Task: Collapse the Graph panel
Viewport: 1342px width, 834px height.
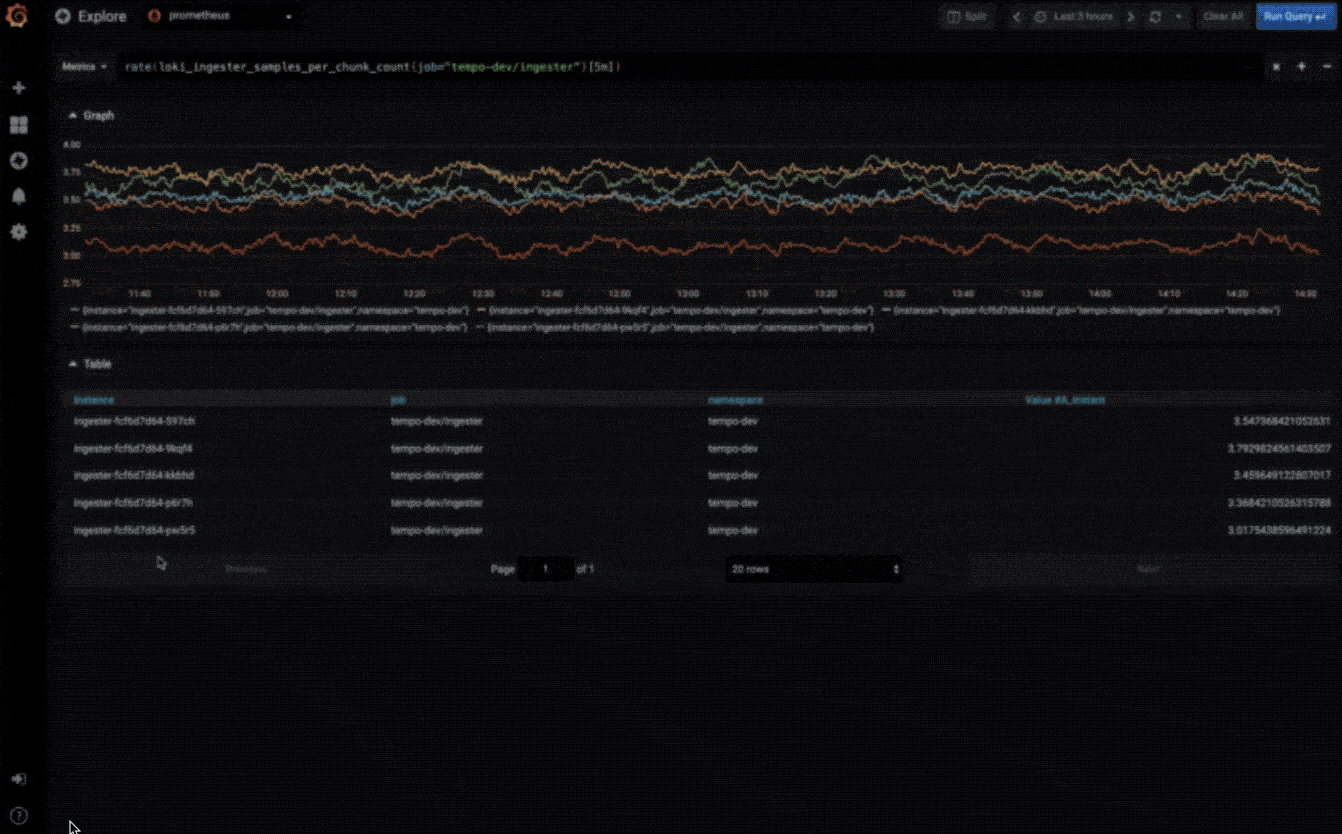Action: click(91, 115)
